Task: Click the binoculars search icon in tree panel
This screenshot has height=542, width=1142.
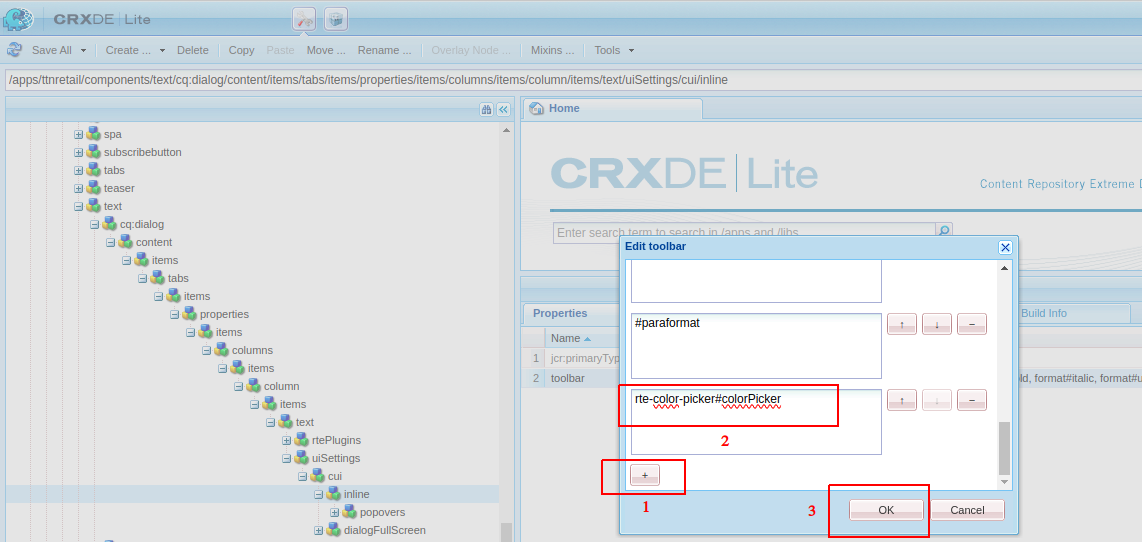Action: point(487,110)
